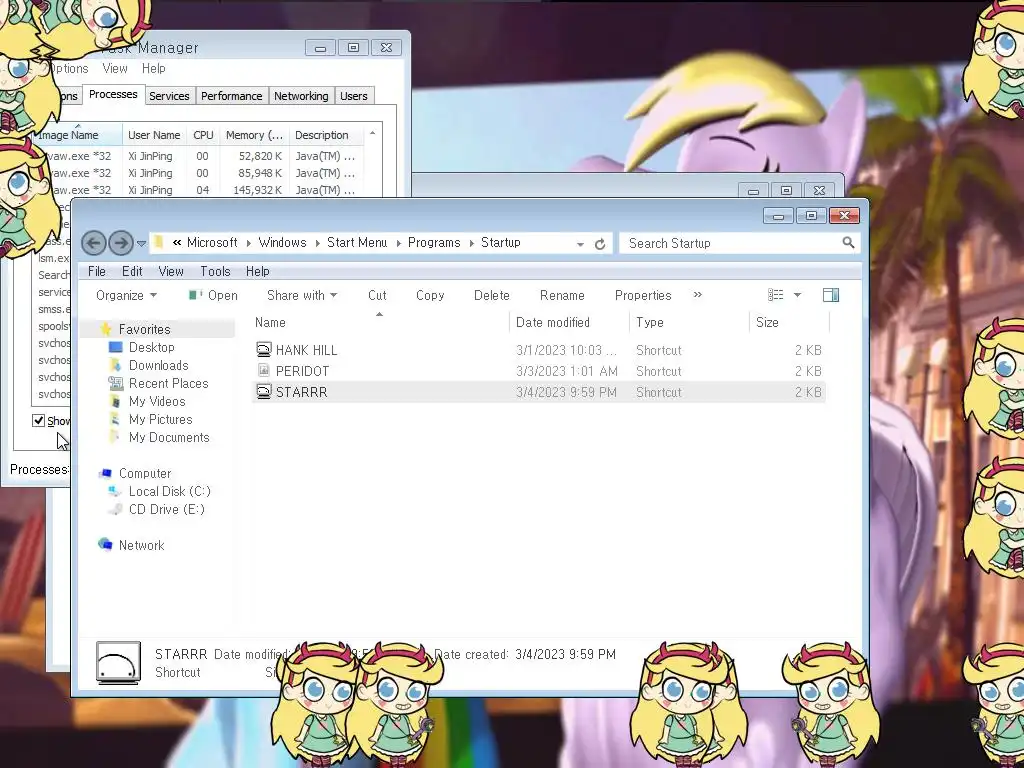Viewport: 1024px width, 768px height.
Task: Select Network in navigation pane
Action: [x=141, y=545]
